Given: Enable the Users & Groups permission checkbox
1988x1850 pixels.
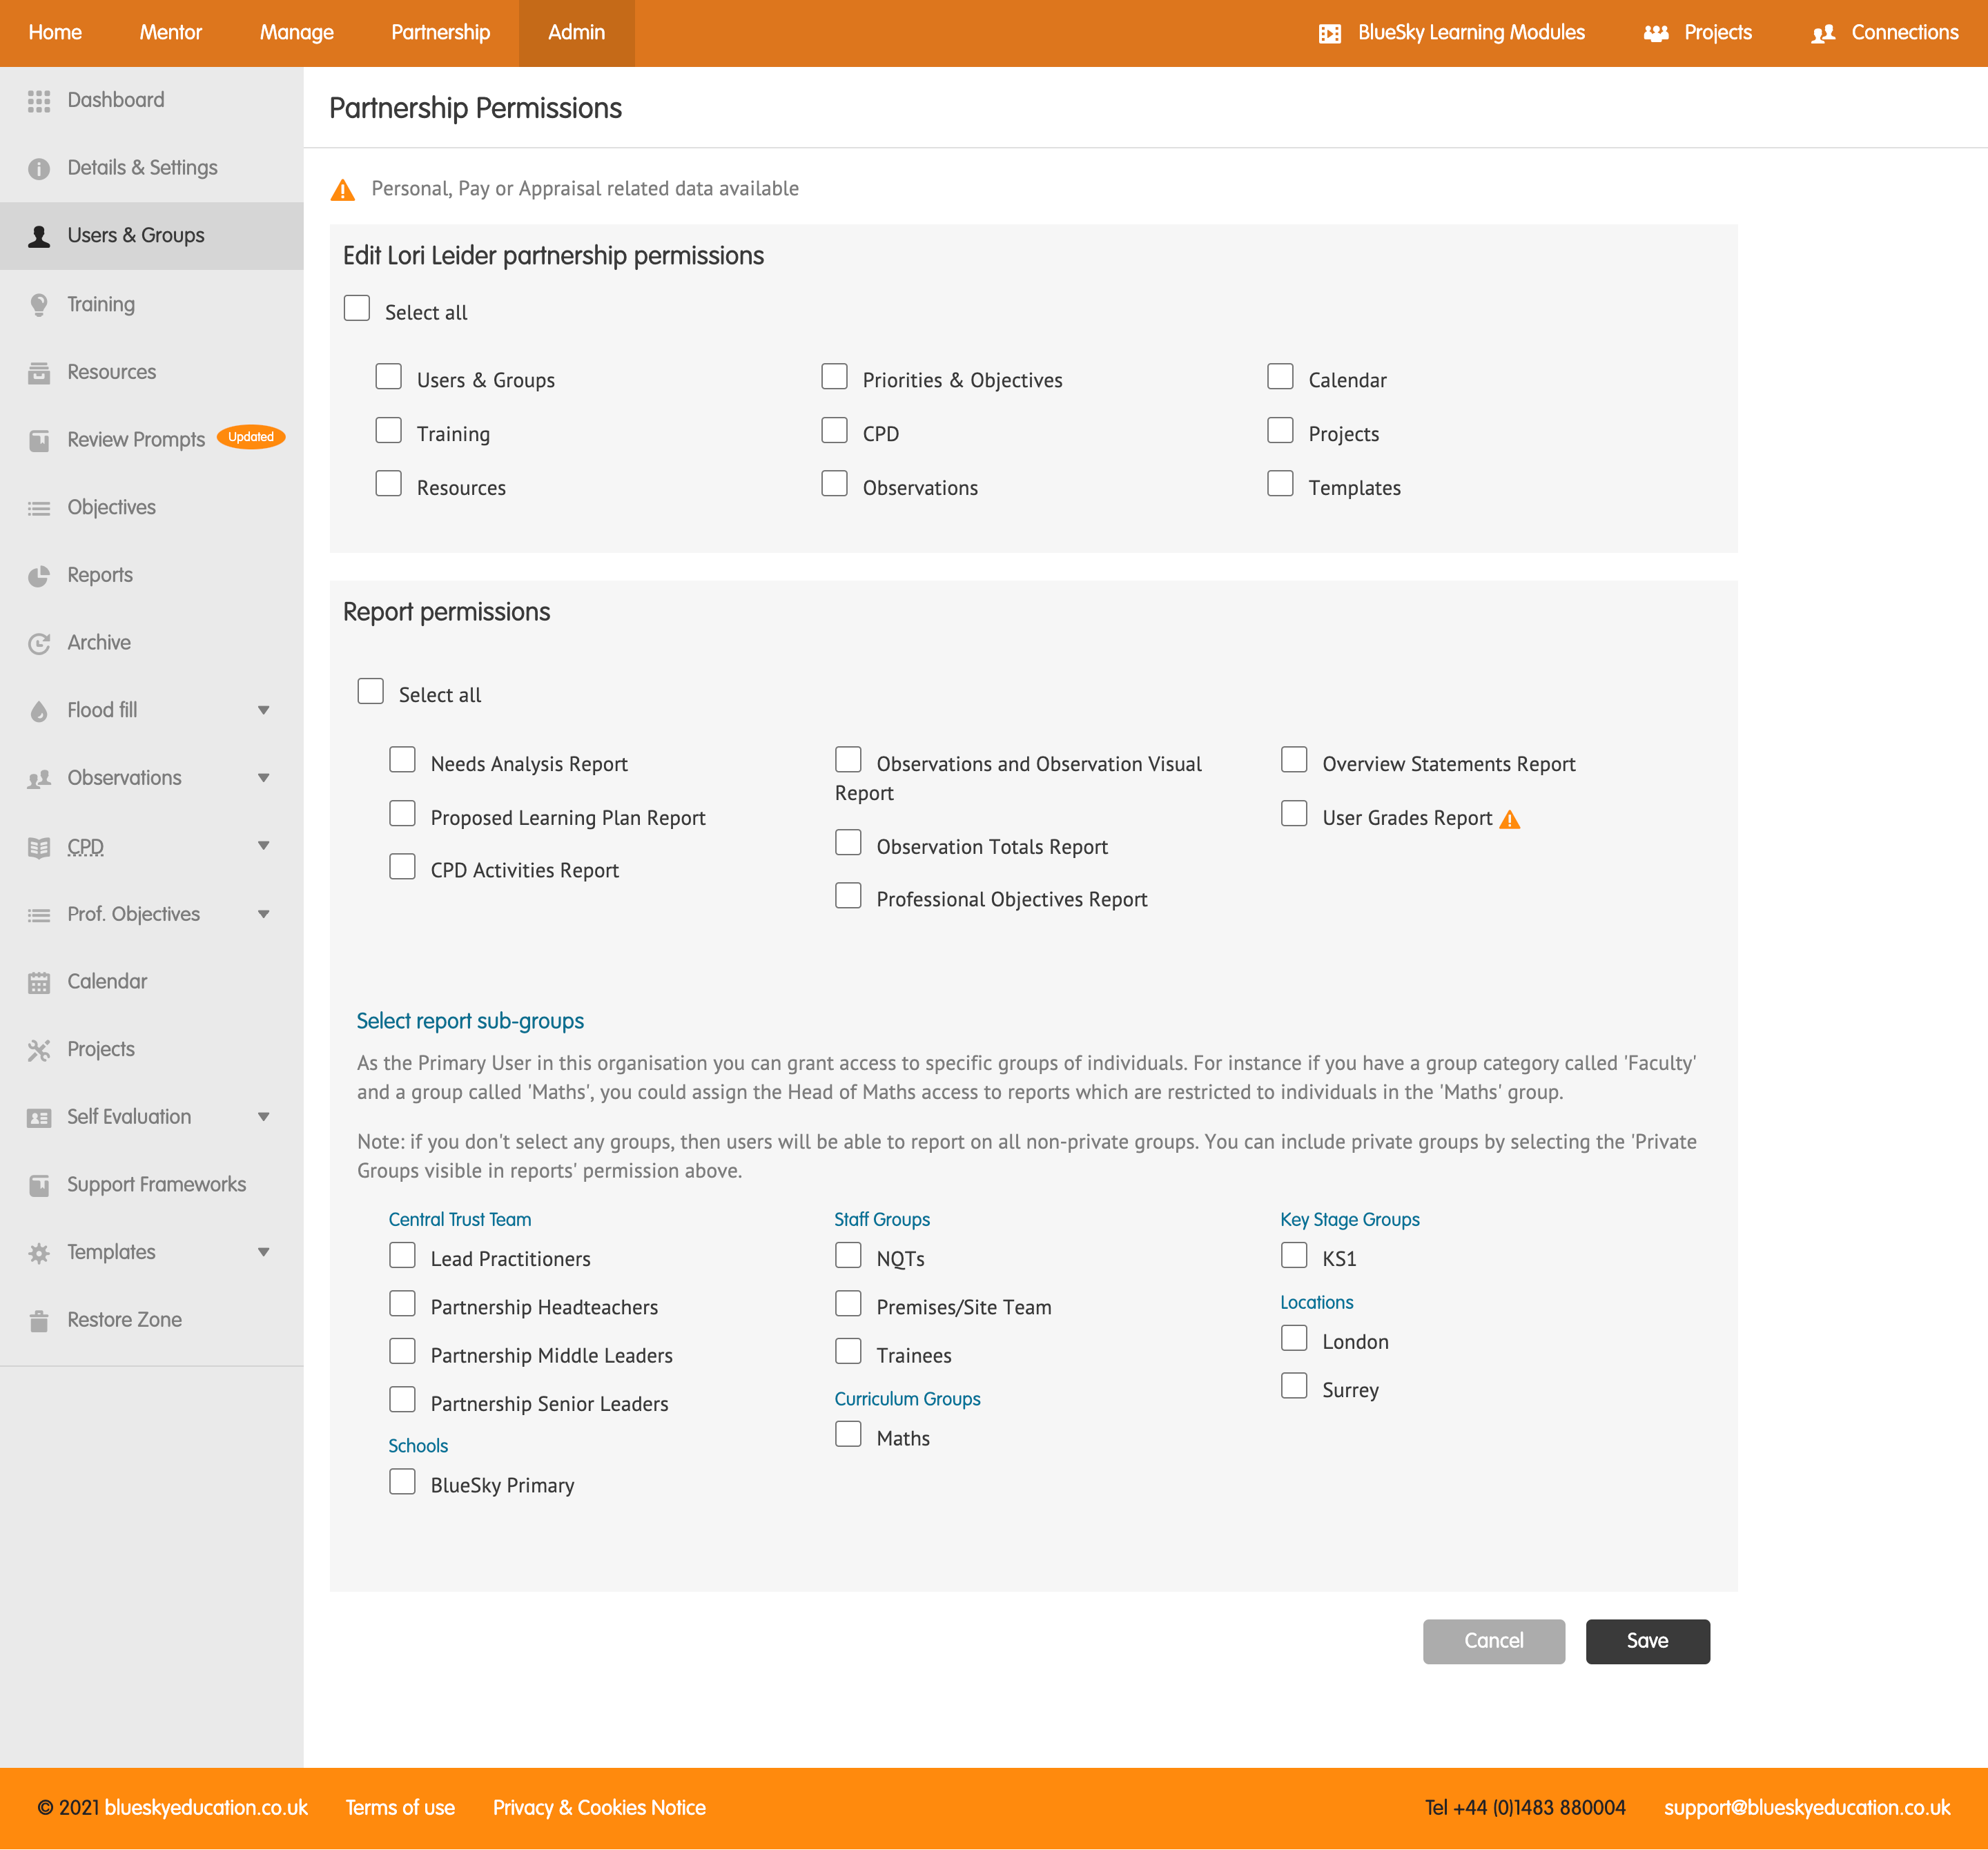Looking at the screenshot, I should 389,376.
